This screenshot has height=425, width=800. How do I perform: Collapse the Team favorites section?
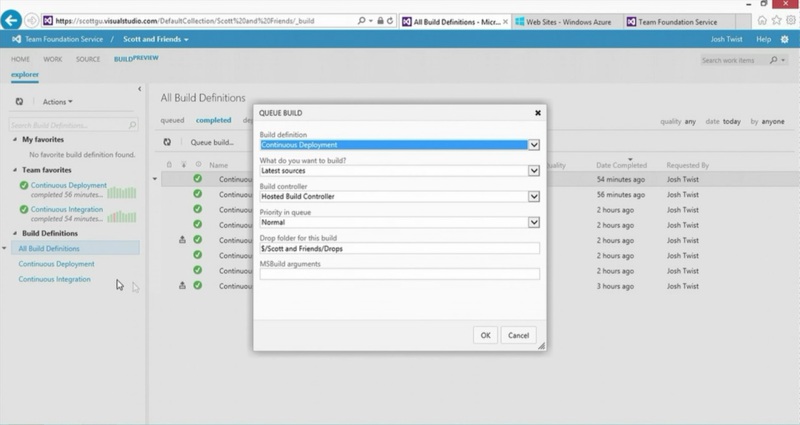point(15,170)
